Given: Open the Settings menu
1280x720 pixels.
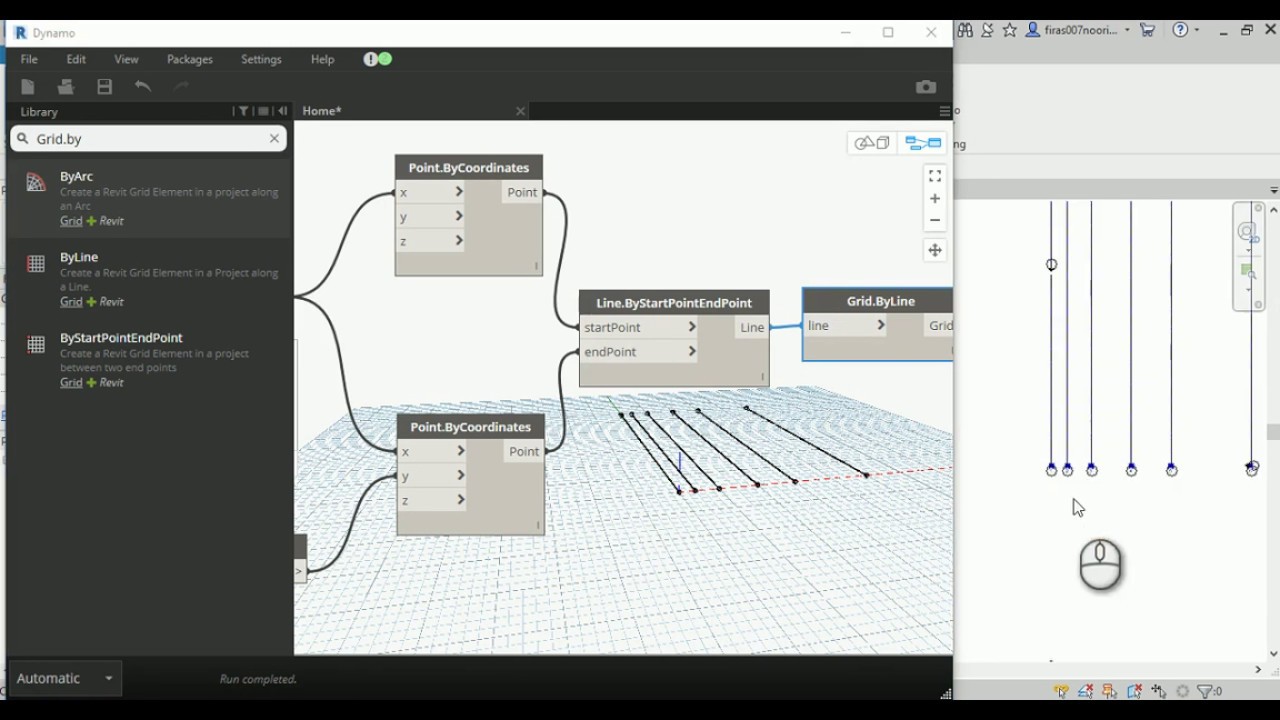Looking at the screenshot, I should (261, 59).
